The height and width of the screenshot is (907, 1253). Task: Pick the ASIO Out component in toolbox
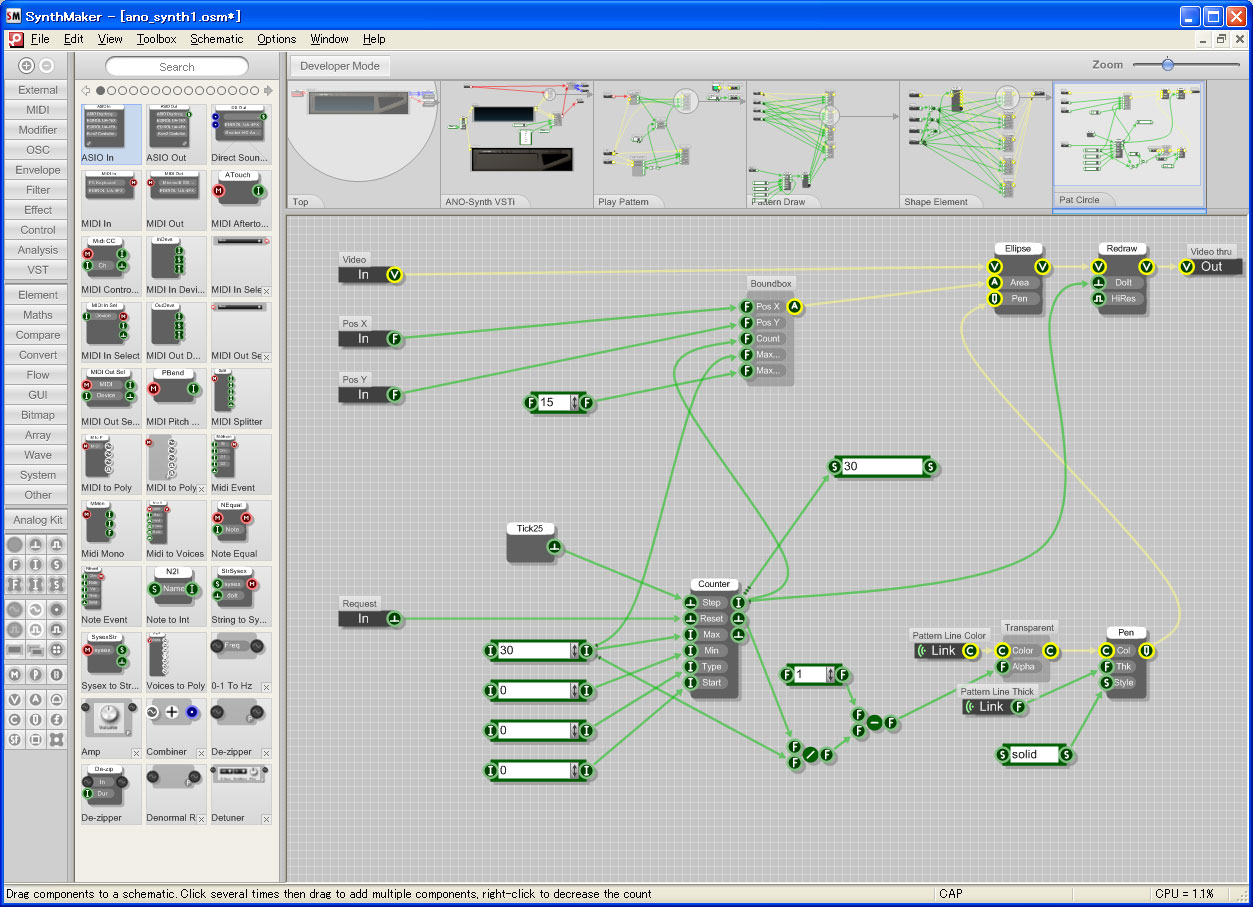[x=176, y=133]
